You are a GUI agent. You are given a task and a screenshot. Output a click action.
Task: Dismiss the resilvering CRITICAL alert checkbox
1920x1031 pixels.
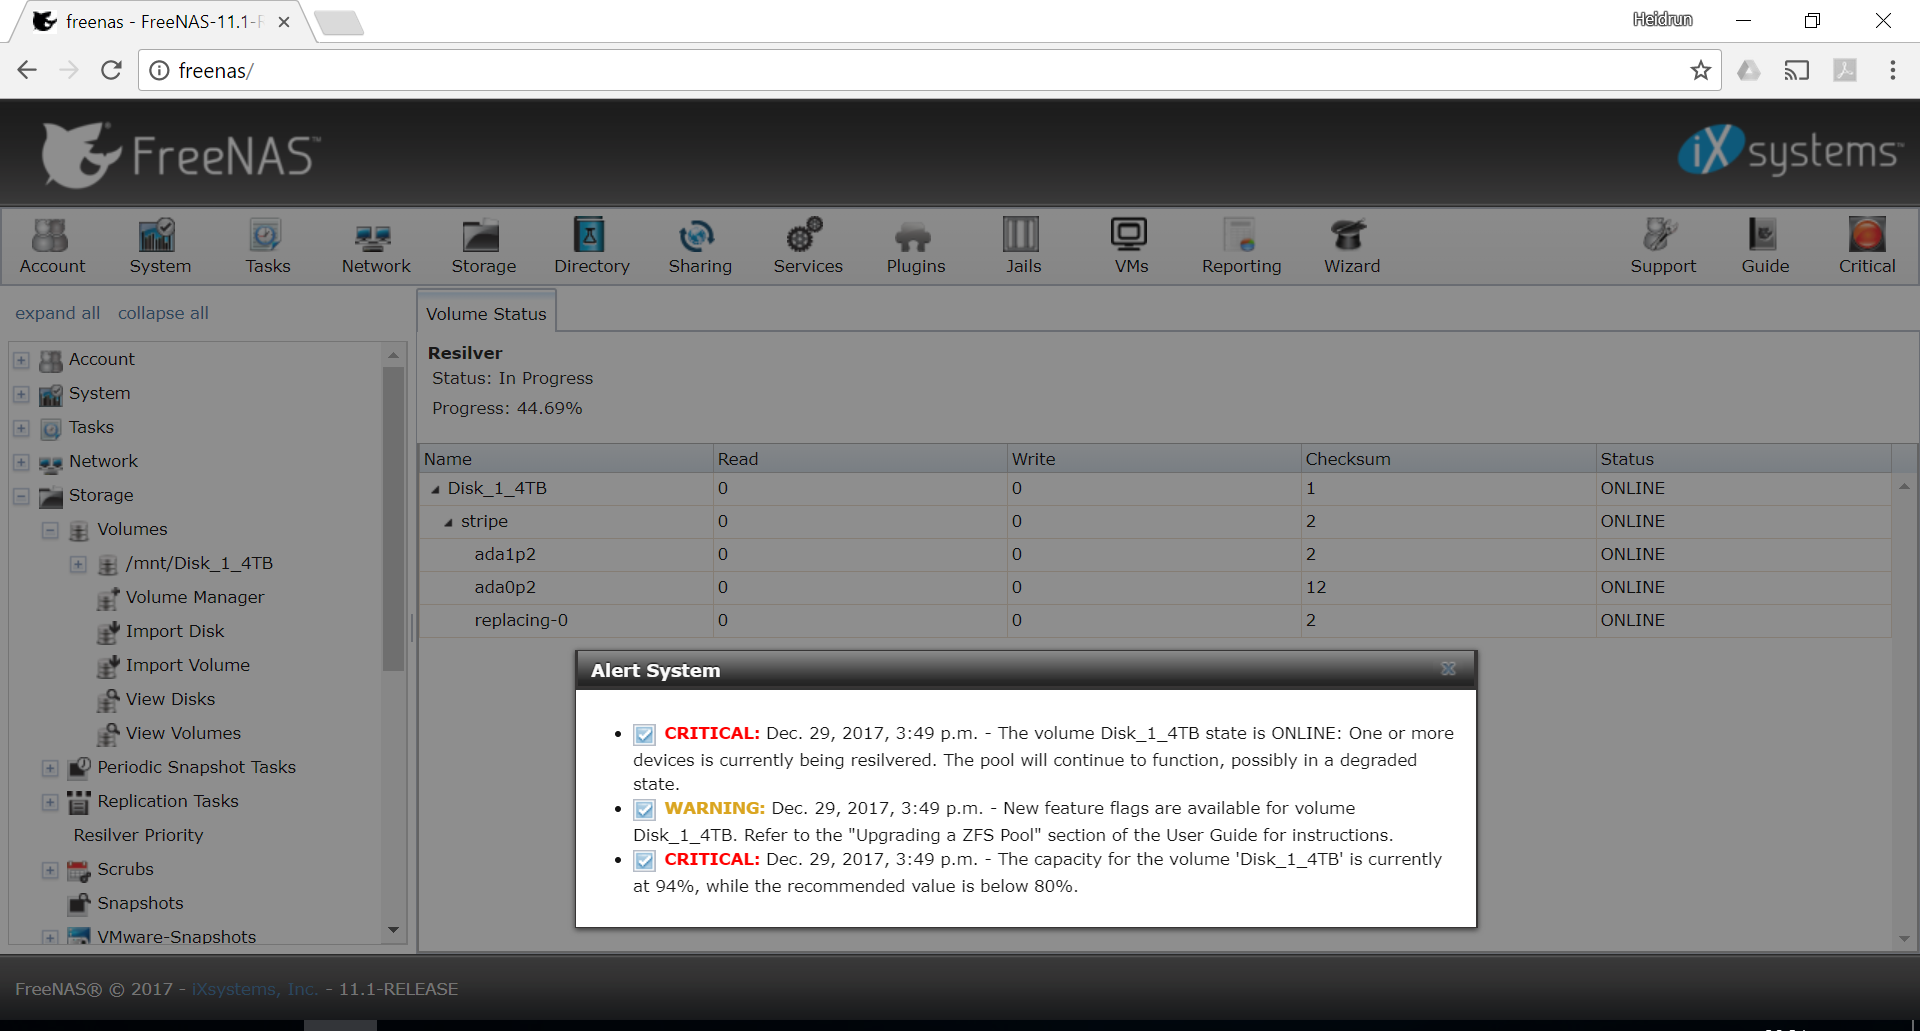point(645,735)
